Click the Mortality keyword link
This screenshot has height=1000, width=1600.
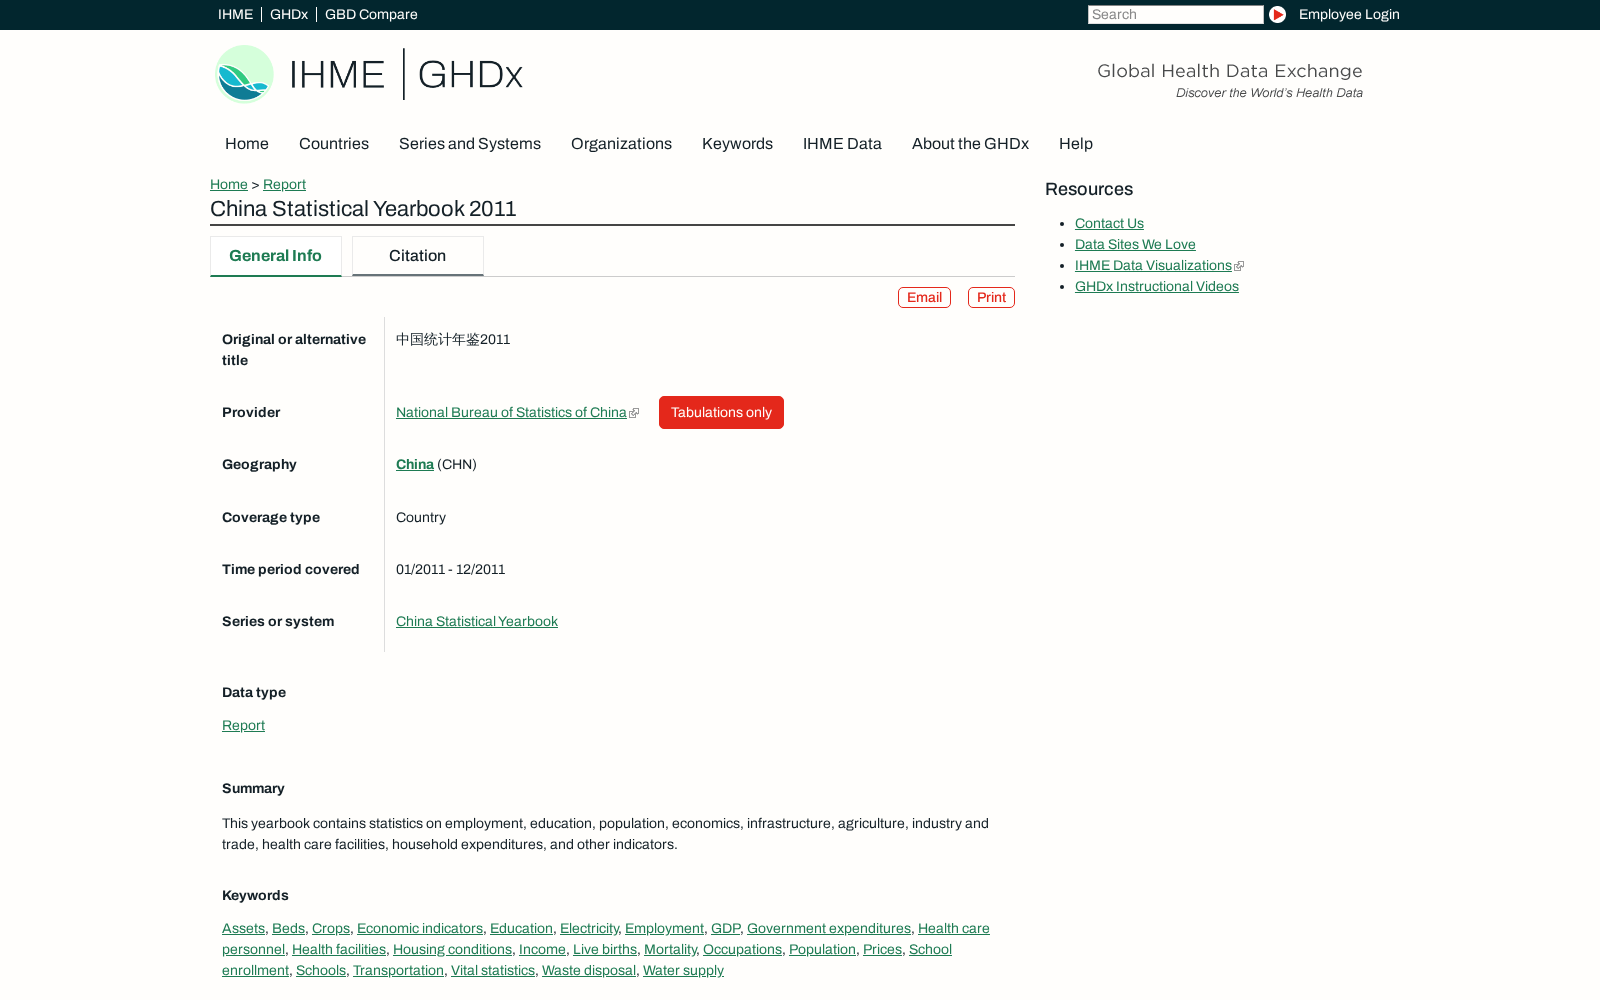670,949
